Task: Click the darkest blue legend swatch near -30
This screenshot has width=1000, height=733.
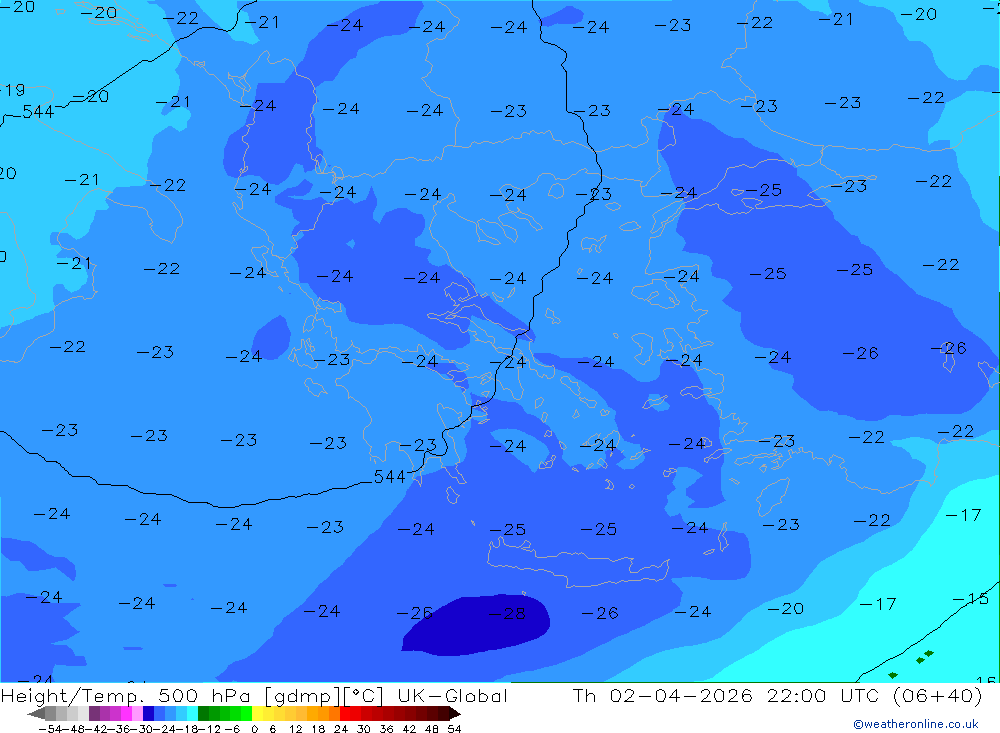Action: tap(148, 713)
